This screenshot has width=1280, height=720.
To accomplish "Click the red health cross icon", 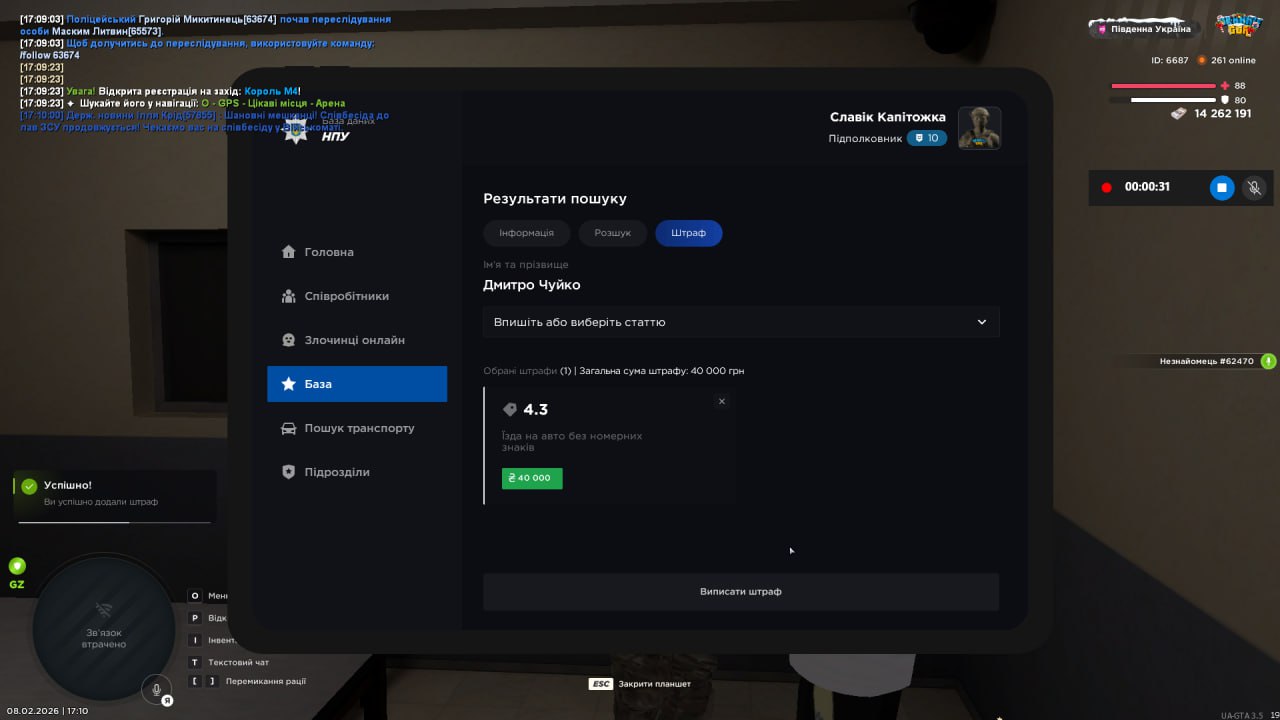I will 1225,86.
